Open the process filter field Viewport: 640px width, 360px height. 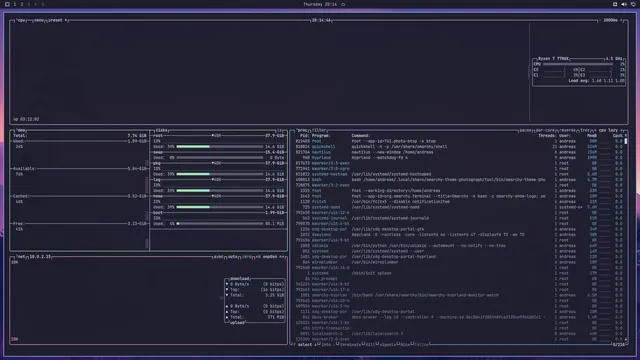pyautogui.click(x=319, y=131)
